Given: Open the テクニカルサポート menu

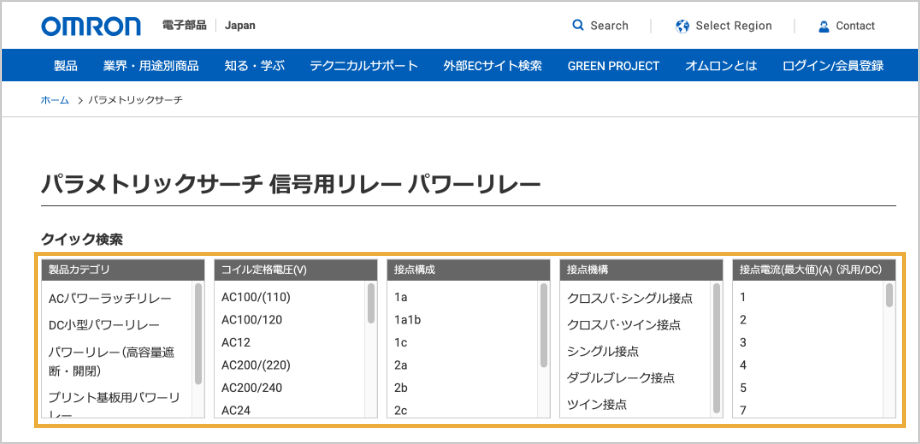Looking at the screenshot, I should pyautogui.click(x=364, y=66).
